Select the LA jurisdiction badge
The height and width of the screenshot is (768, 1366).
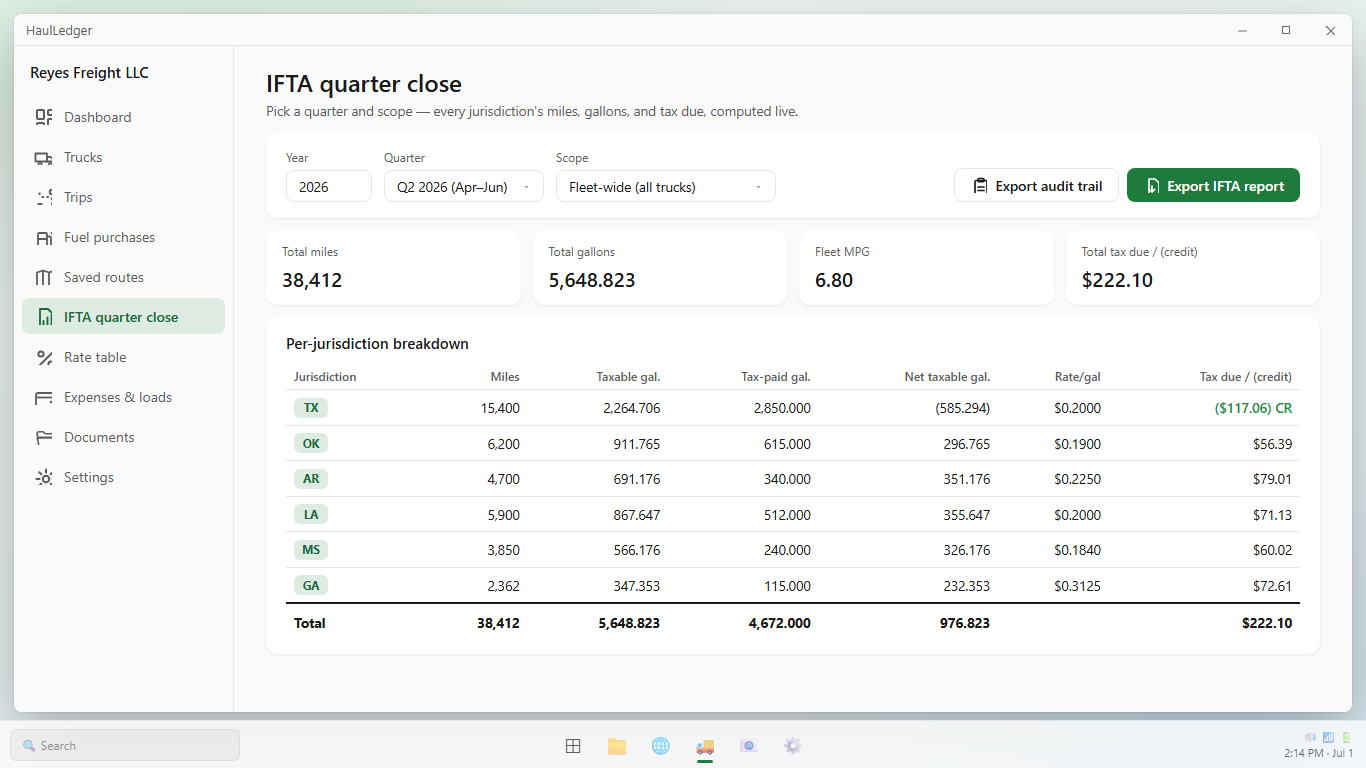(311, 514)
